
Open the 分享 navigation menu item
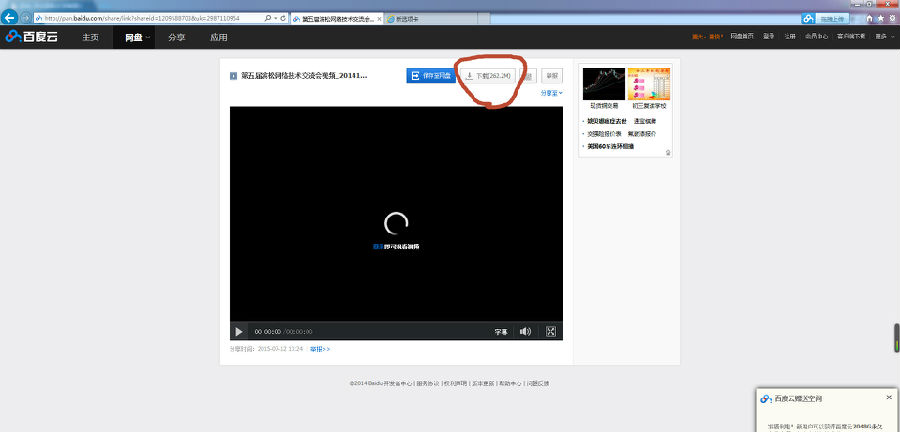[176, 38]
